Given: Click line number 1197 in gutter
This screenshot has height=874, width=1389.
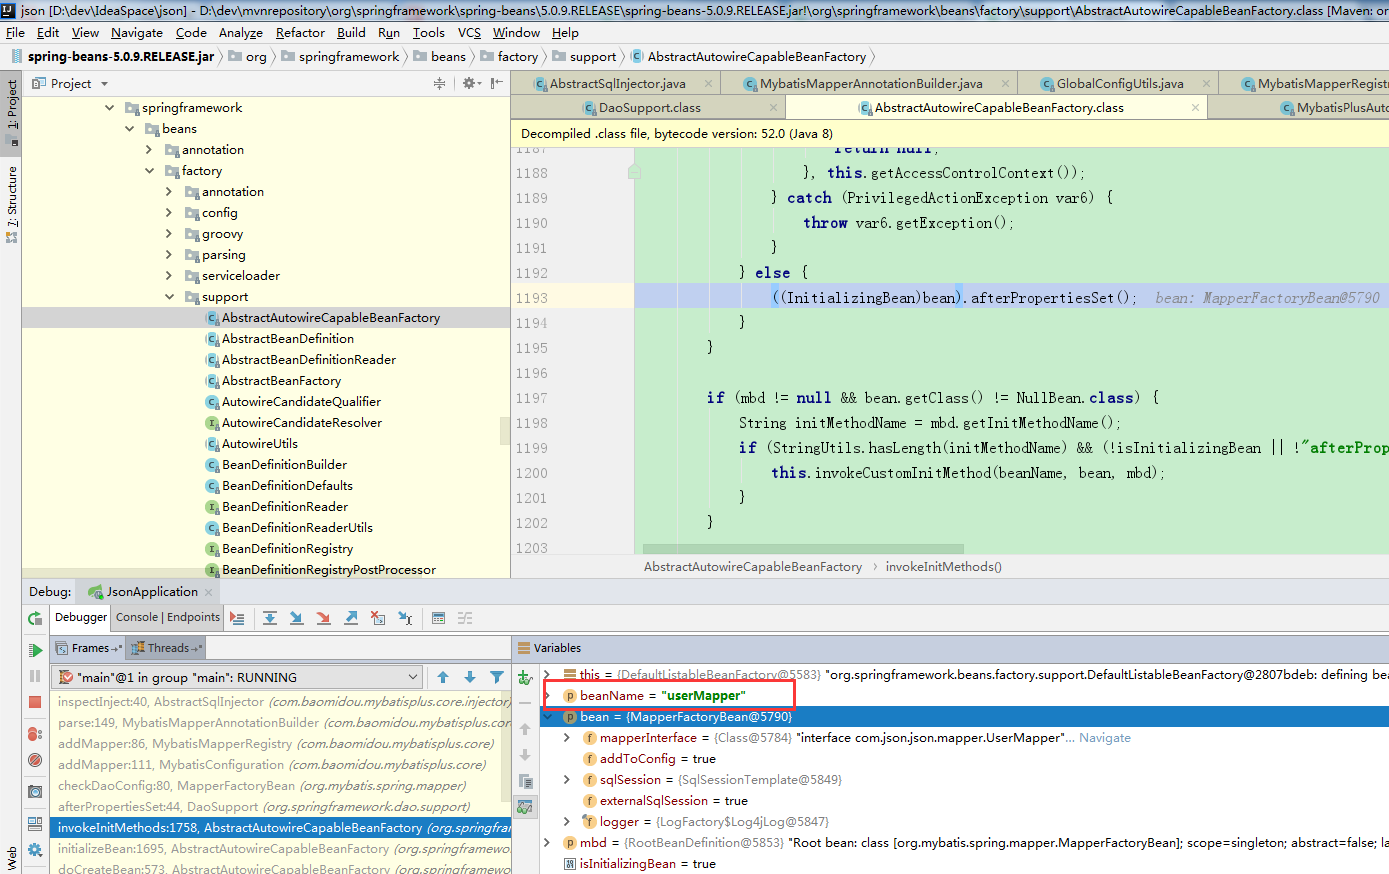Looking at the screenshot, I should point(531,397).
